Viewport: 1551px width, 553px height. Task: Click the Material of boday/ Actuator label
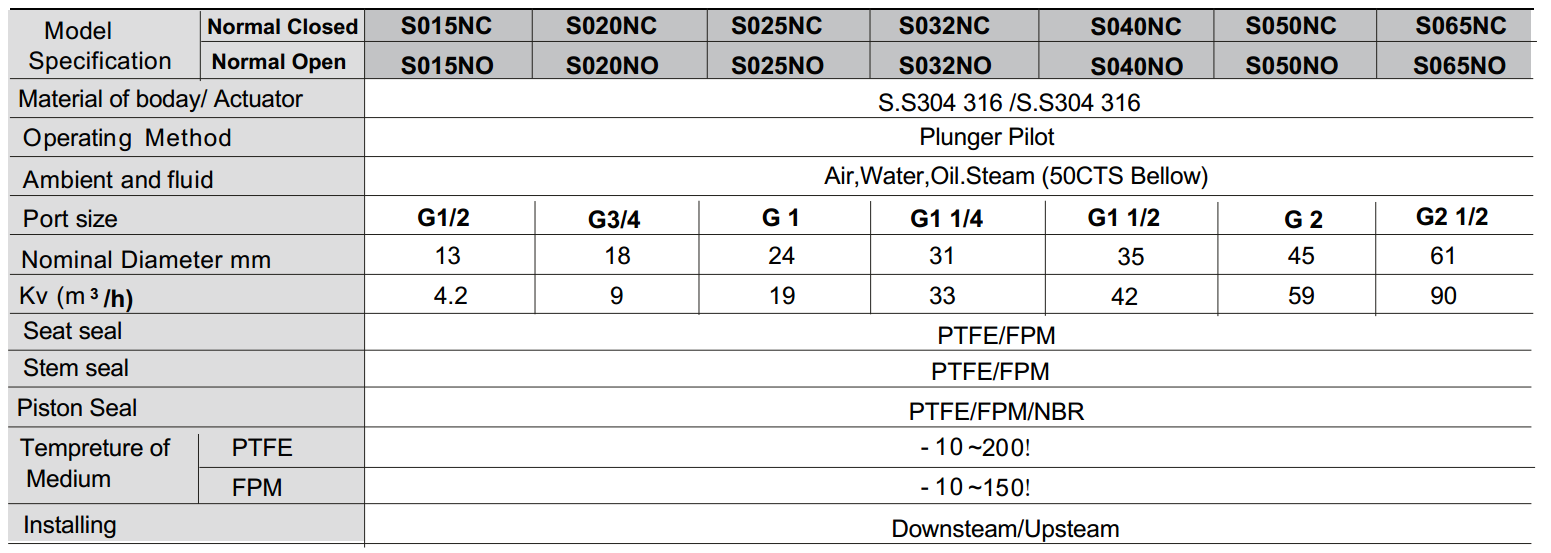pyautogui.click(x=160, y=100)
